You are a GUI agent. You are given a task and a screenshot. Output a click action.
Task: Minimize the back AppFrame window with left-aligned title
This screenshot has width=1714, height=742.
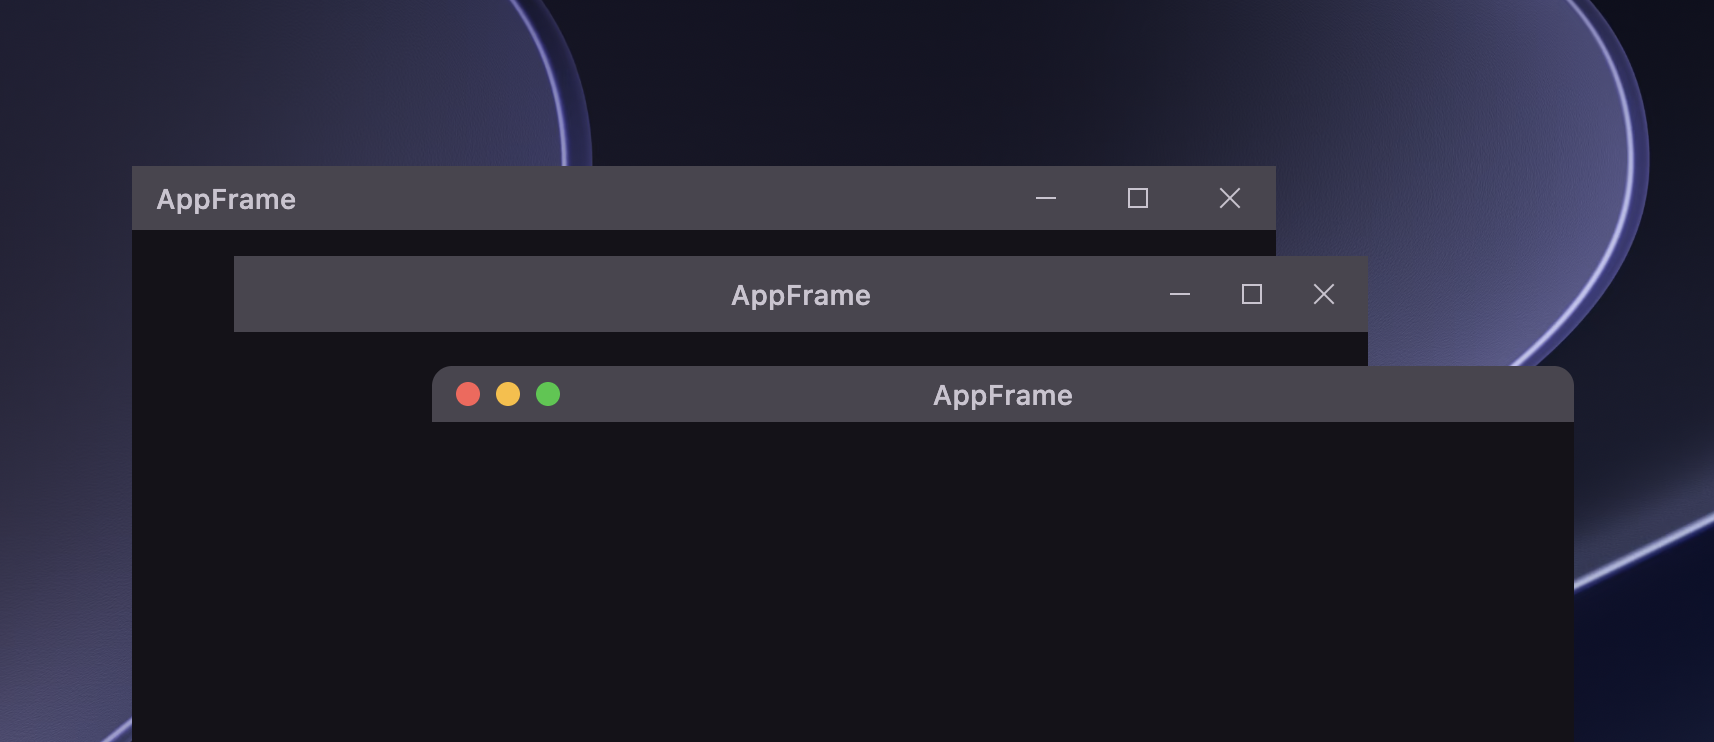click(1046, 198)
